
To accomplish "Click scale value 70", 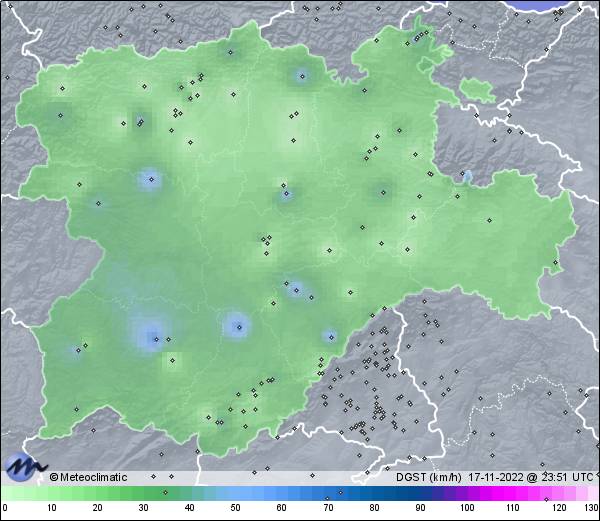I will point(328,508).
